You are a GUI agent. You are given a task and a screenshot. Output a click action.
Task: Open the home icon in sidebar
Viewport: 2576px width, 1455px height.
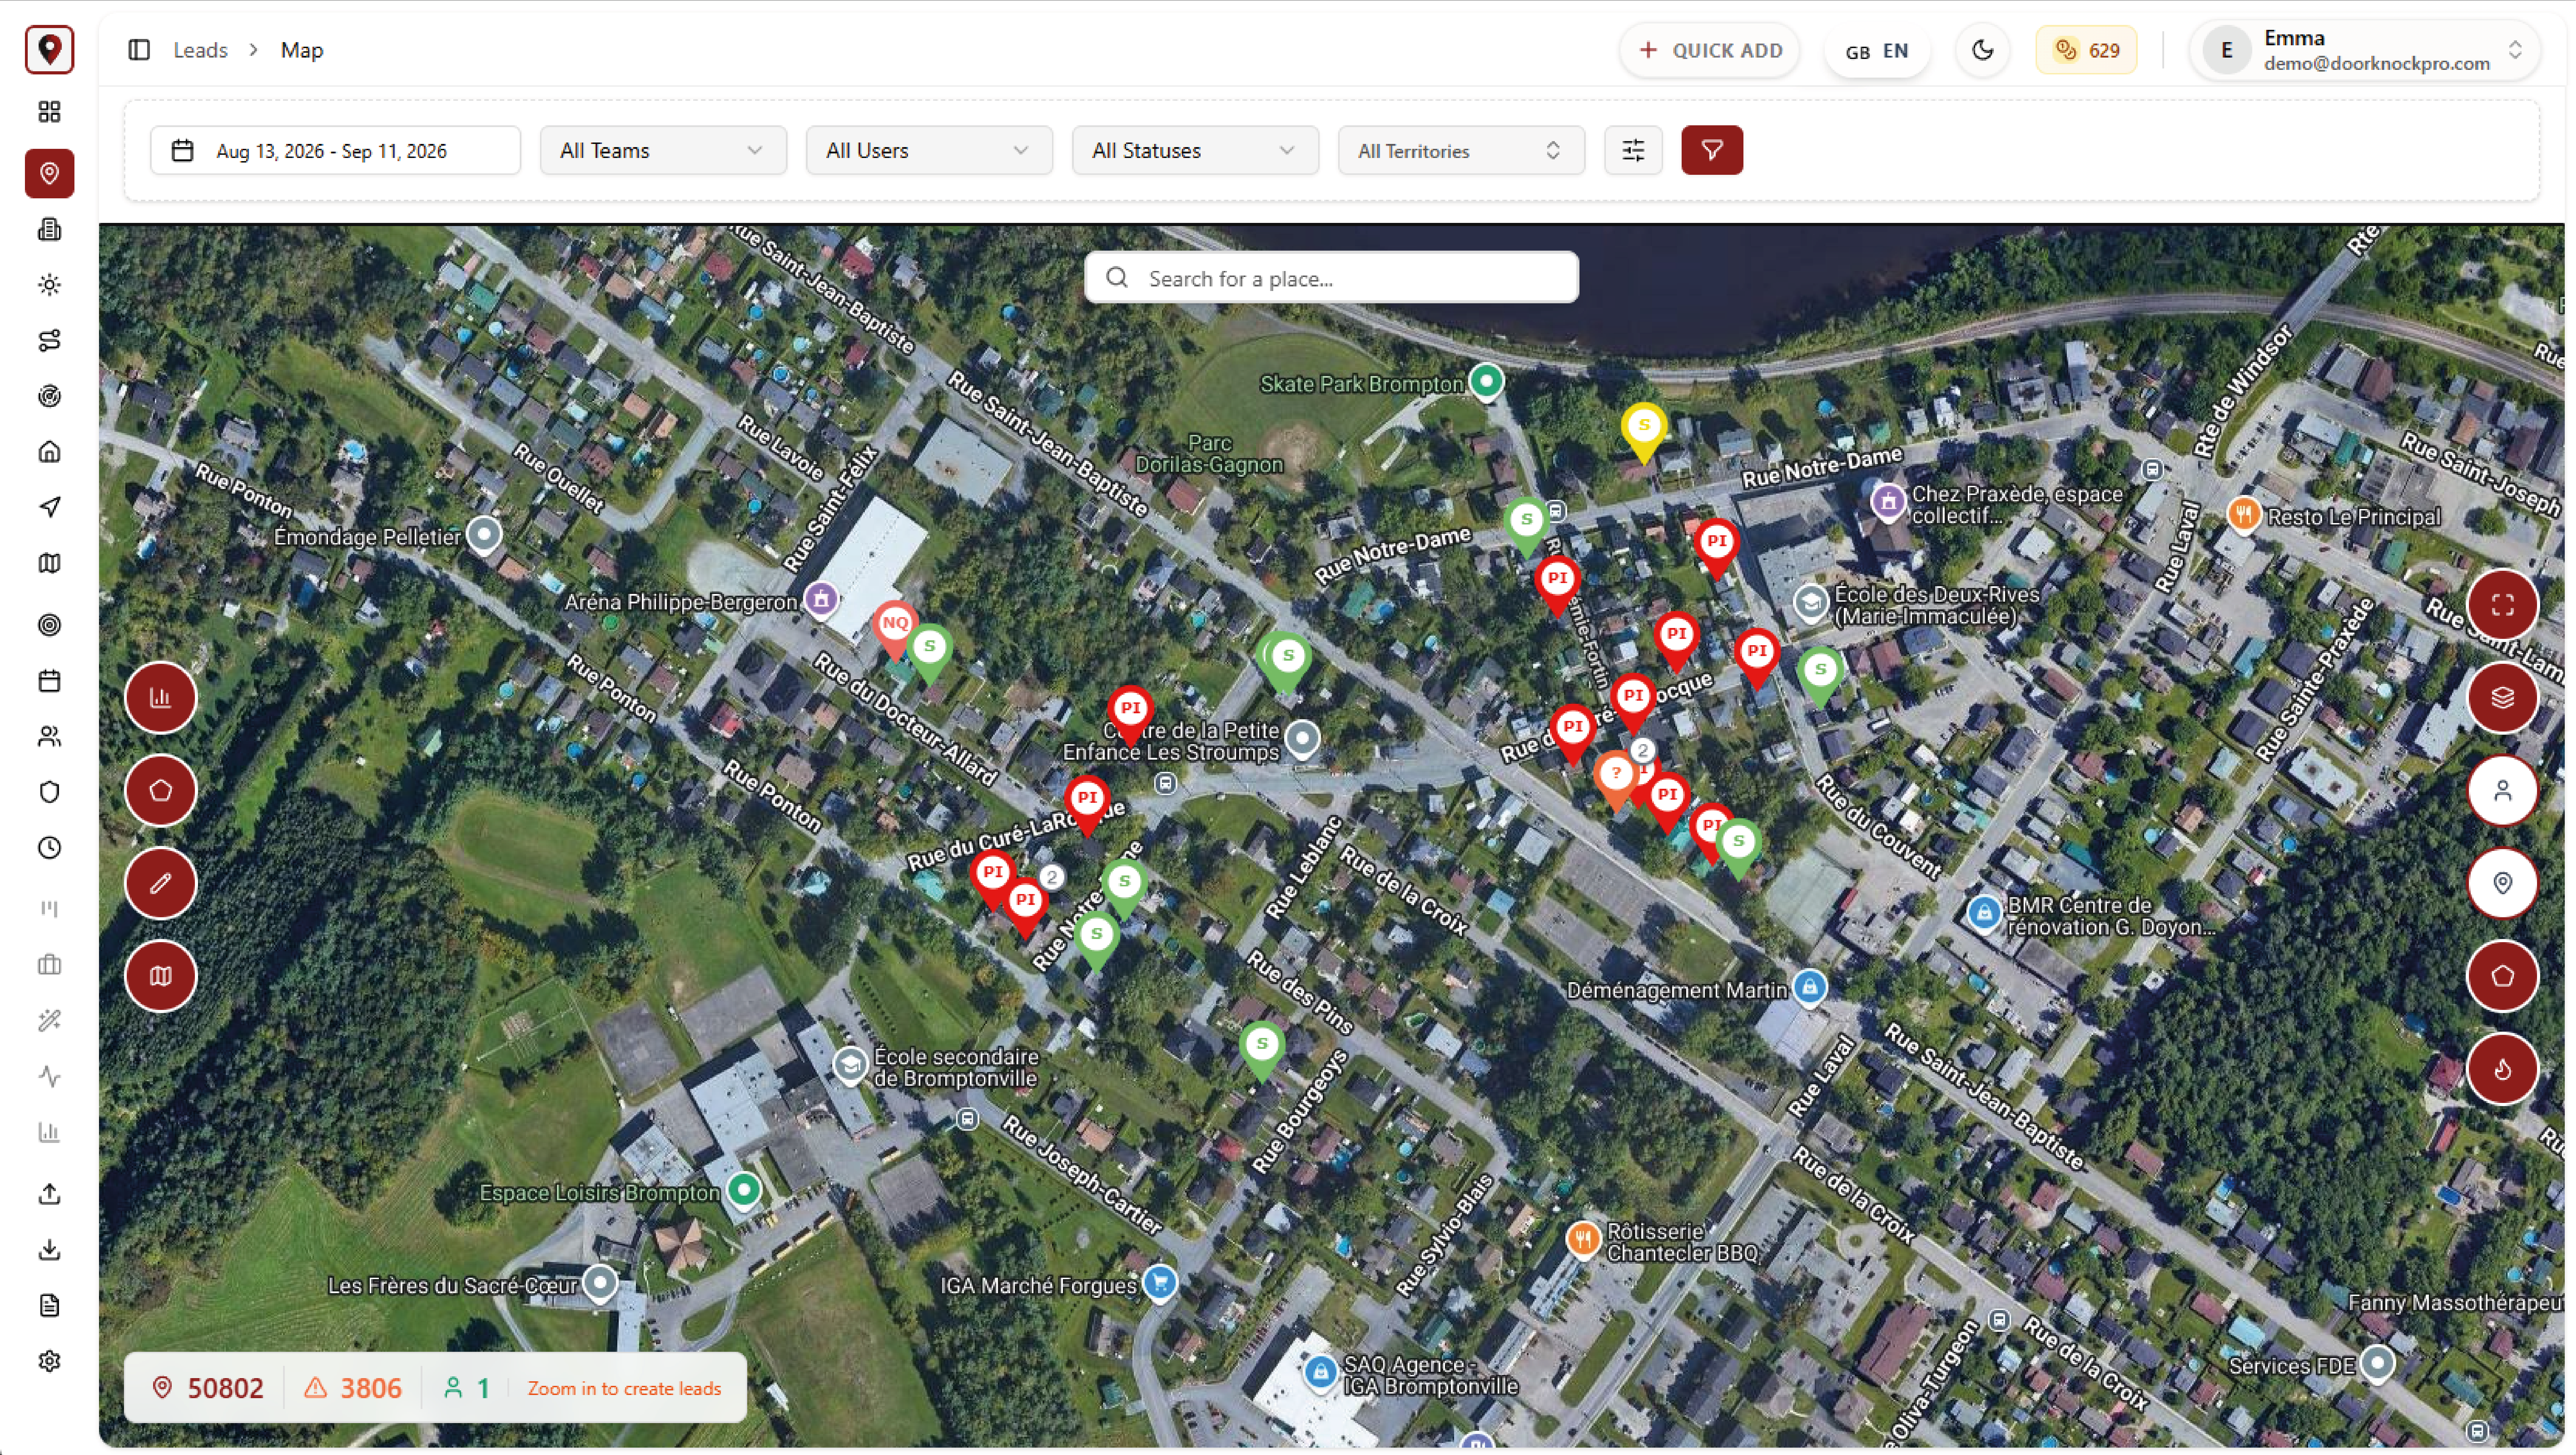click(49, 452)
